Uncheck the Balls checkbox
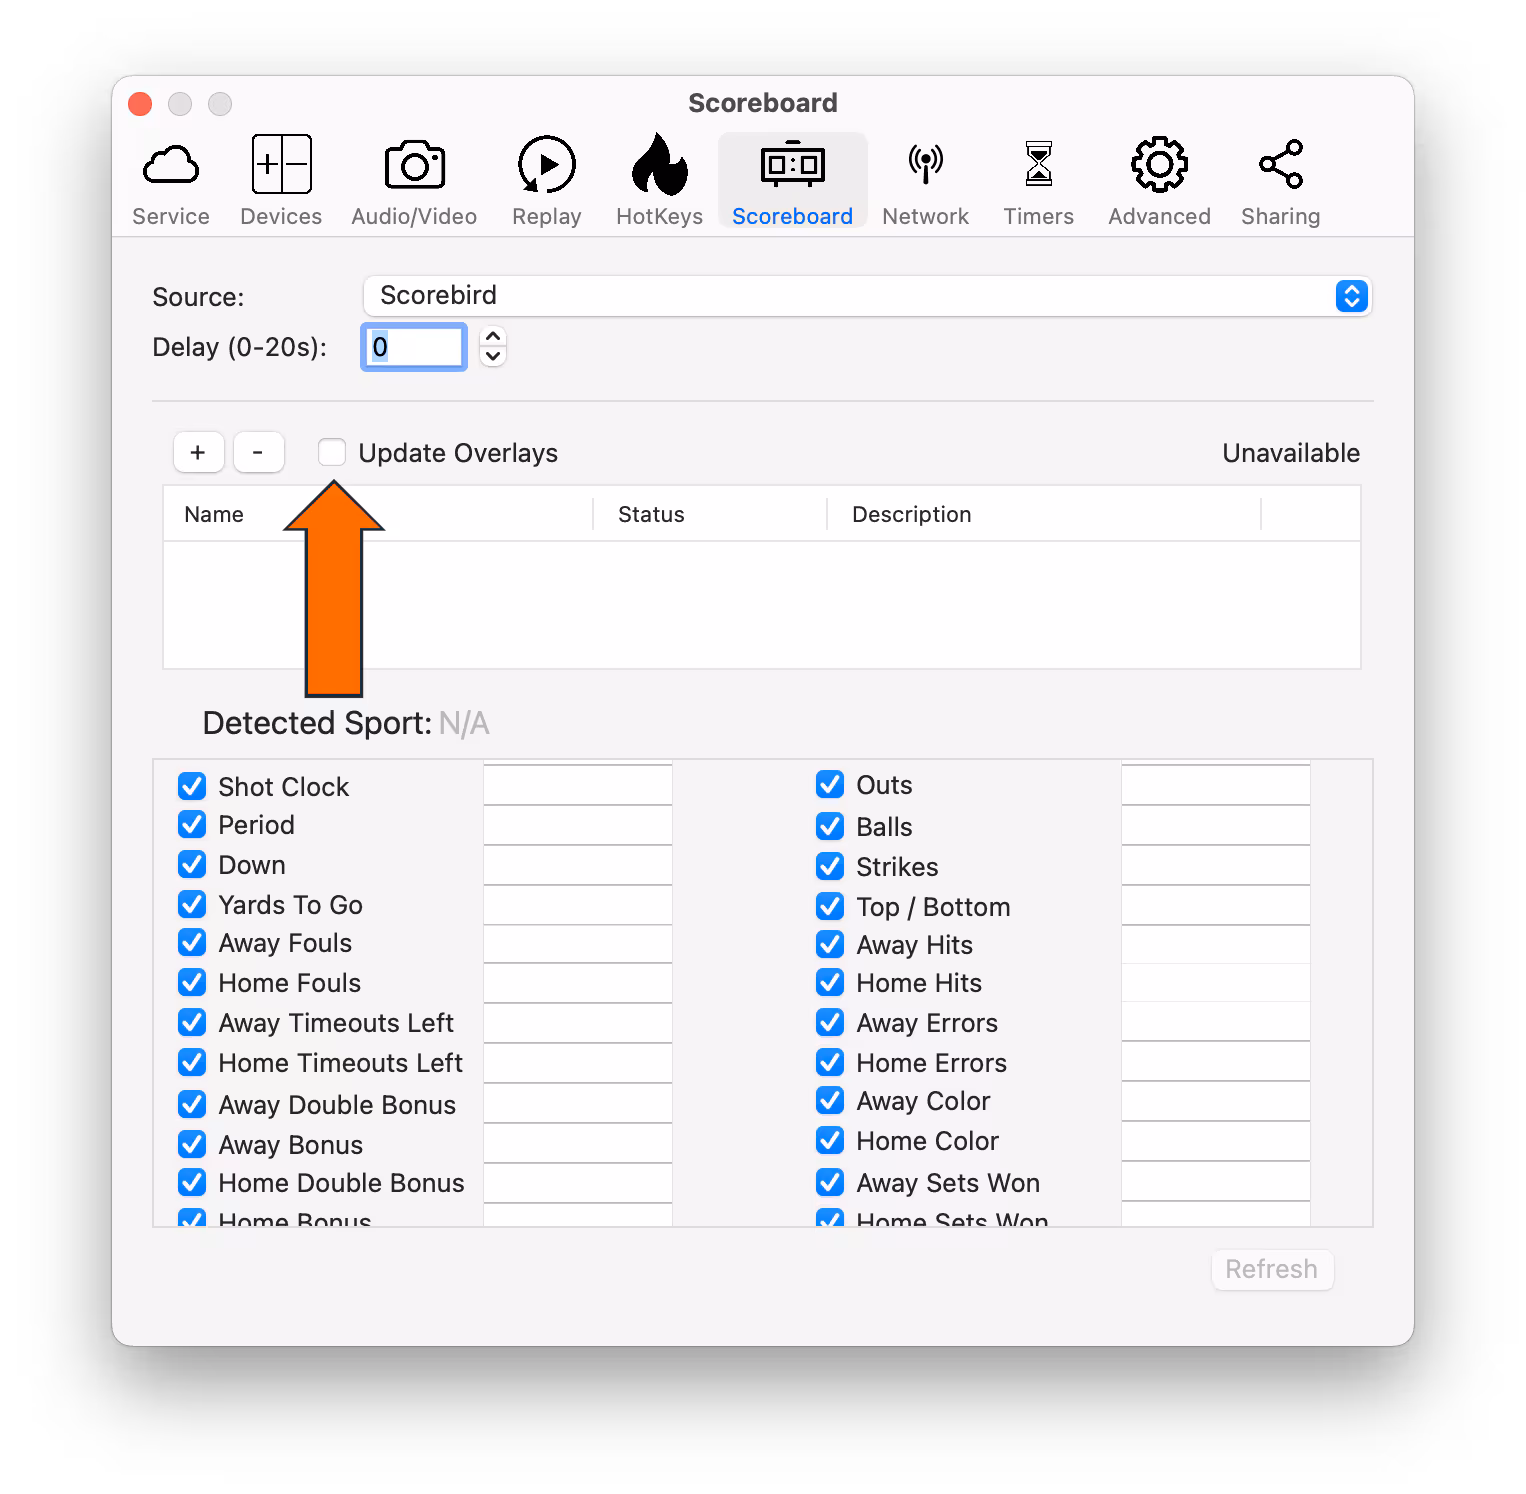This screenshot has width=1526, height=1494. [x=830, y=826]
